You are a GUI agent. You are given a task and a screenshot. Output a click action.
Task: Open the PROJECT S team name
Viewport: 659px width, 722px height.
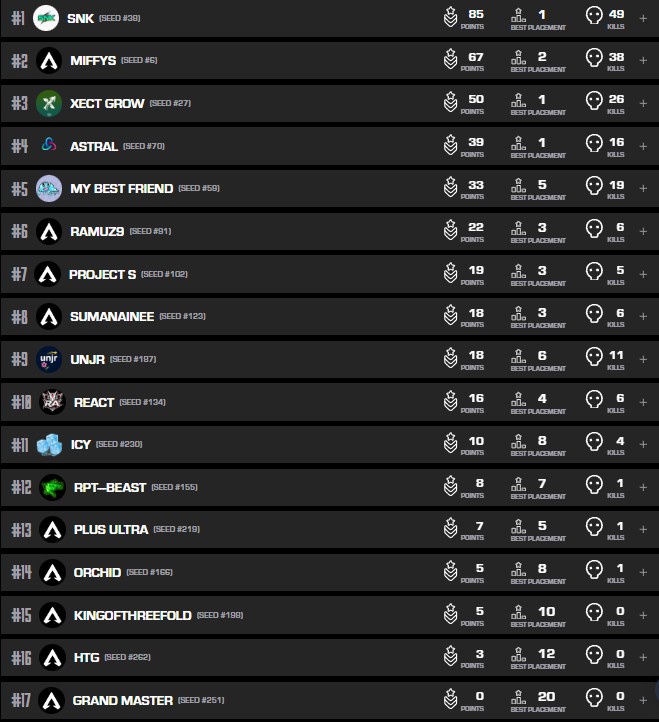click(102, 274)
